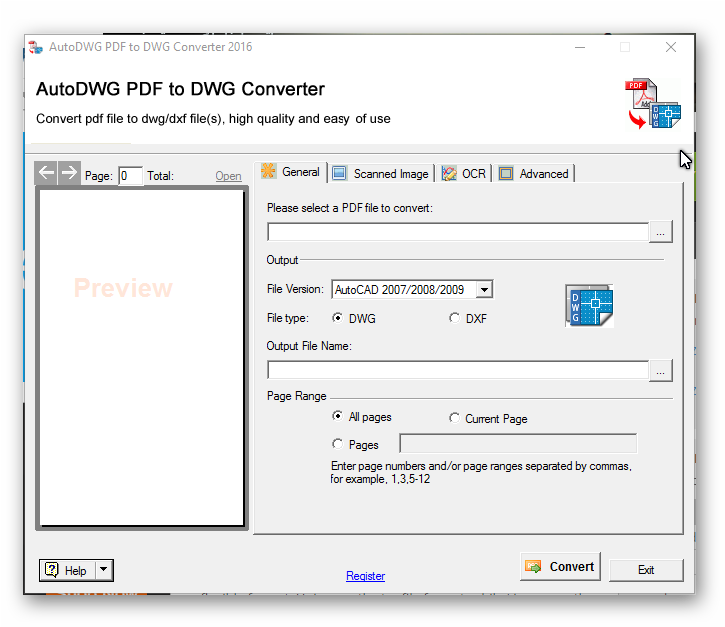Click the PDF file path input field
Viewport: 725px width, 627px height.
pos(458,232)
